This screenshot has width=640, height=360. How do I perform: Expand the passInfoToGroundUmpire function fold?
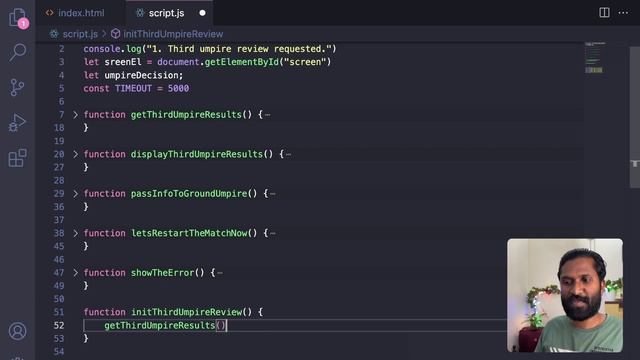point(76,194)
